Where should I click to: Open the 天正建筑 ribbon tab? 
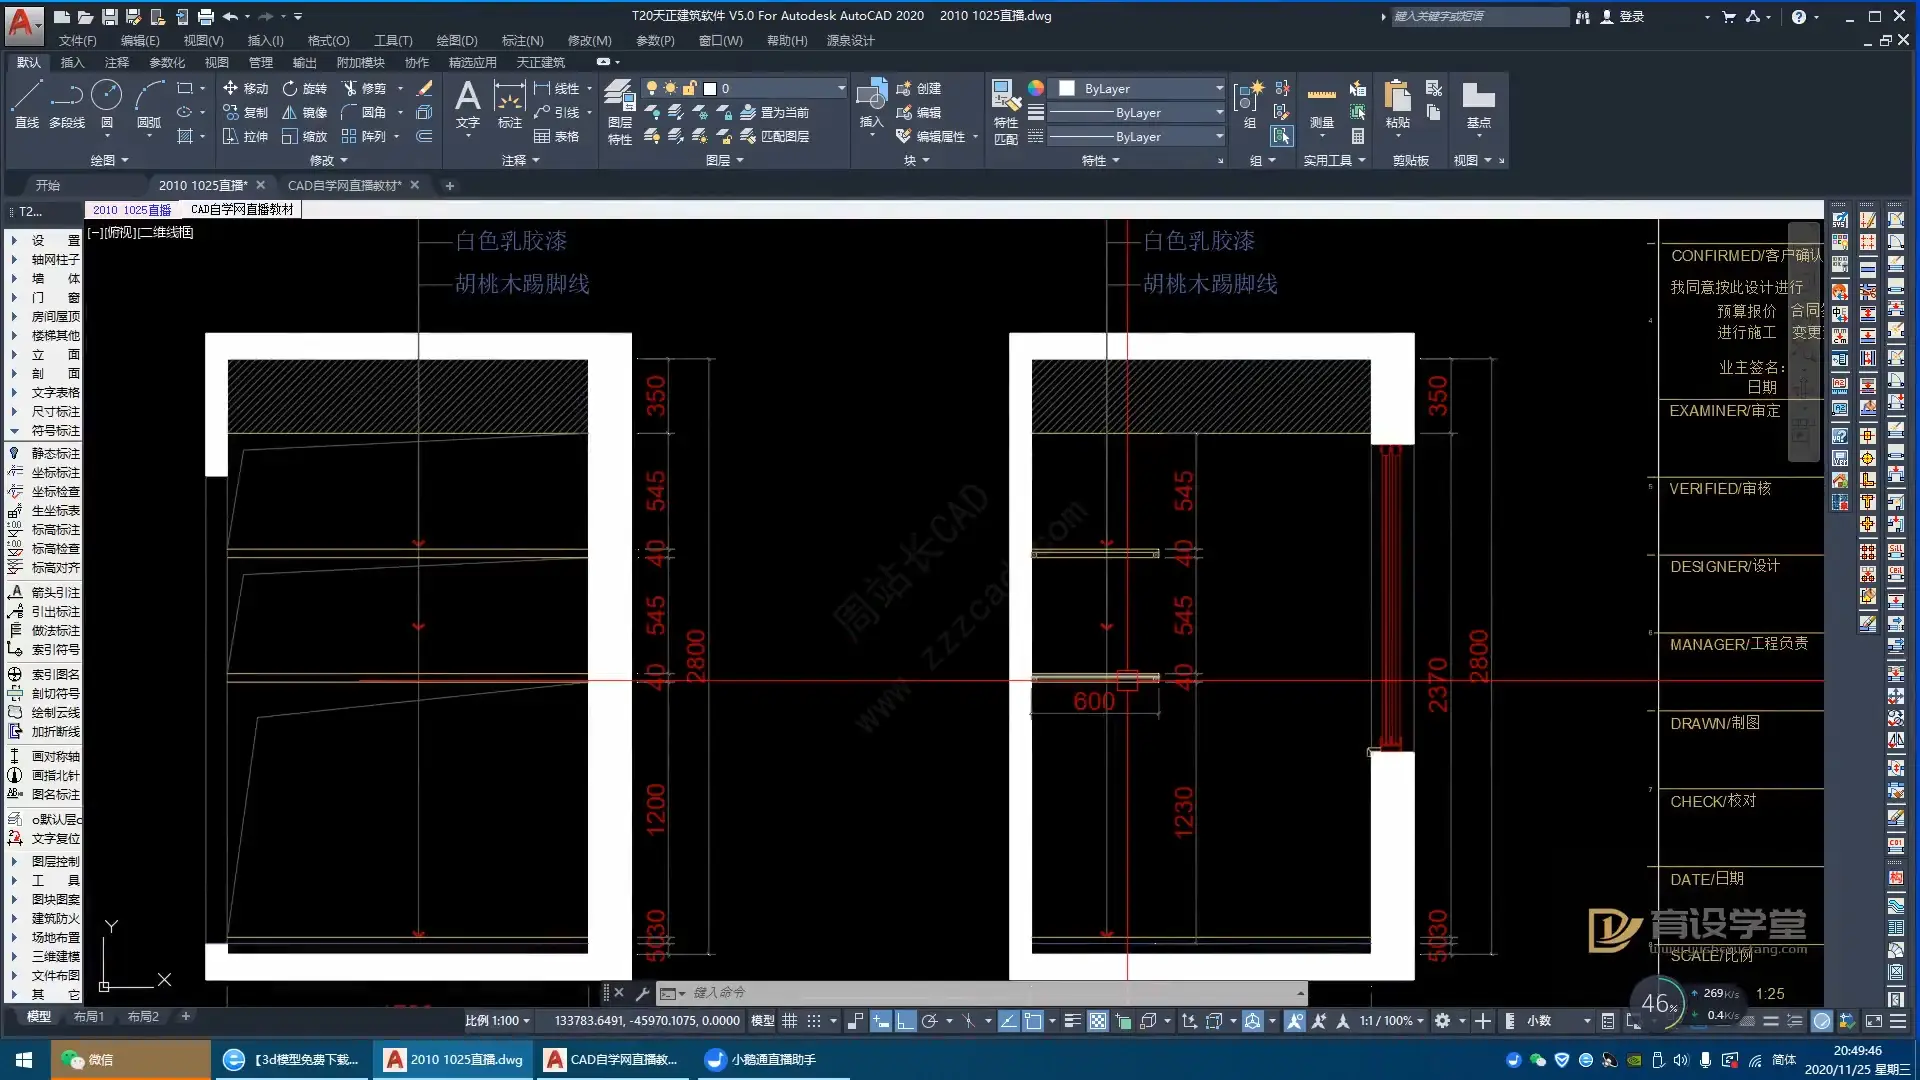(x=540, y=62)
